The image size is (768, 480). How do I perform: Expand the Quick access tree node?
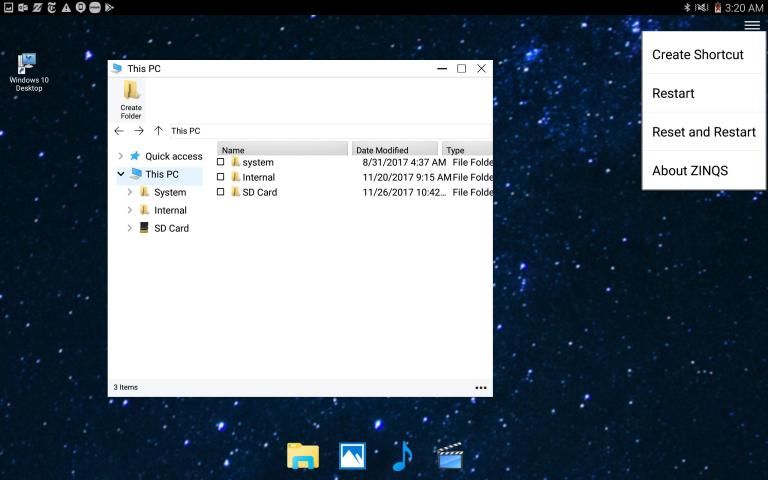pyautogui.click(x=121, y=156)
